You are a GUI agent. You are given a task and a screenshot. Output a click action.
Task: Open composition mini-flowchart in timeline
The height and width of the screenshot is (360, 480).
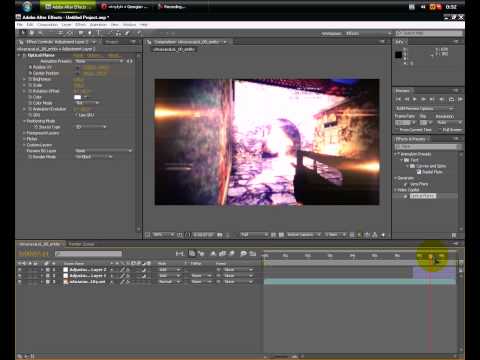(x=180, y=254)
